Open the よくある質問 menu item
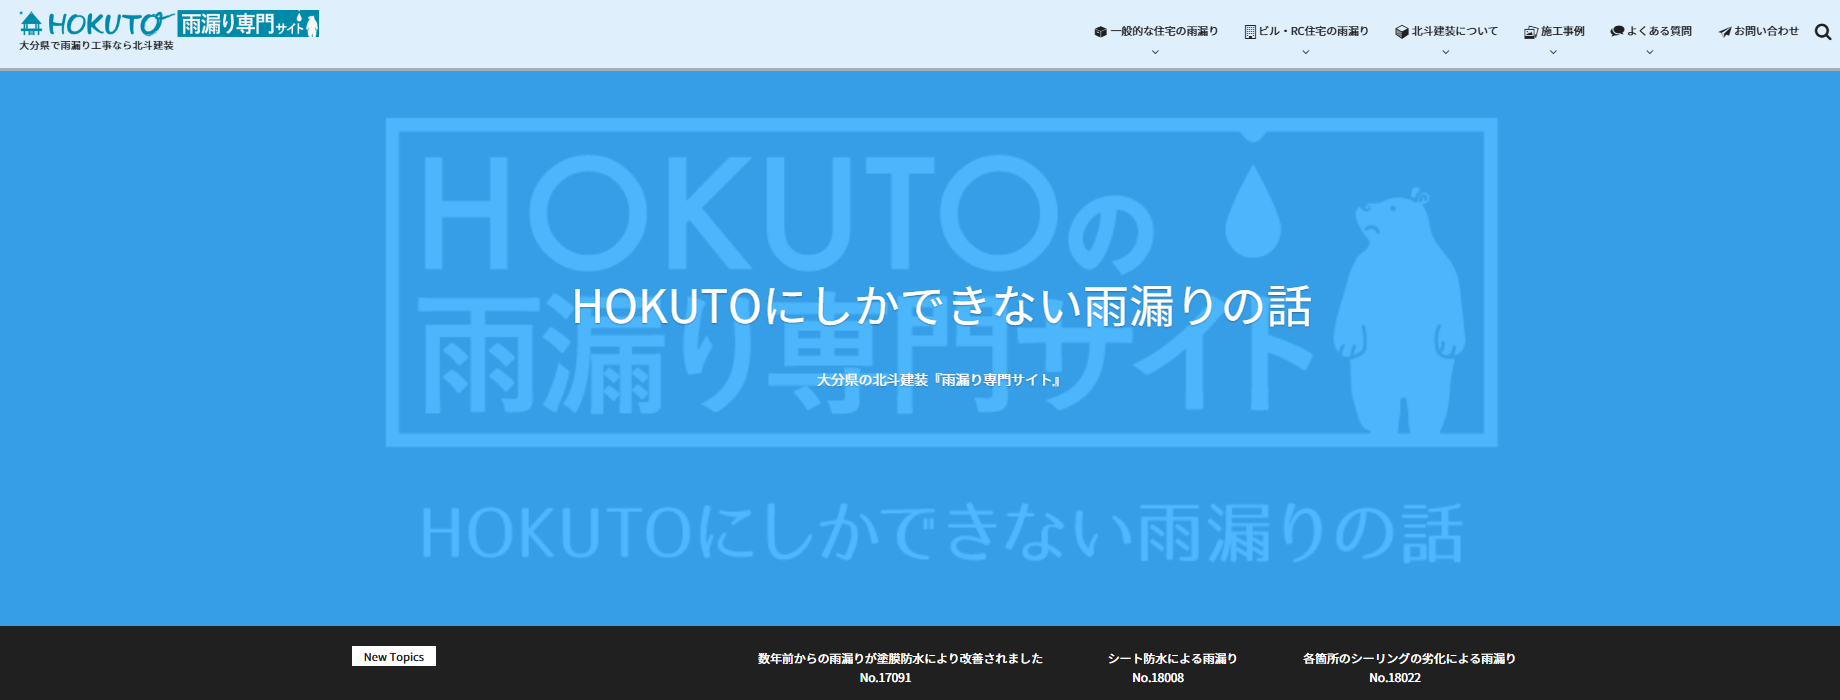Viewport: 1840px width, 700px height. (1659, 31)
